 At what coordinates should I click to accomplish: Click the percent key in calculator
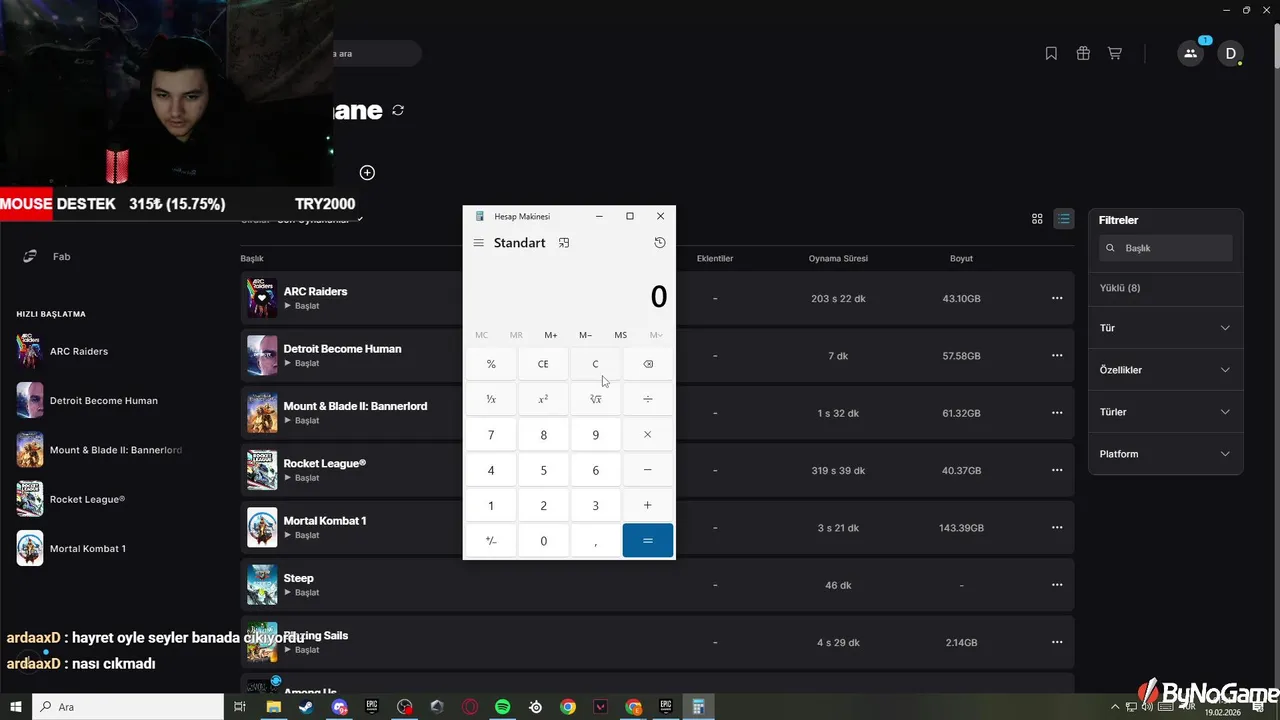coord(491,364)
